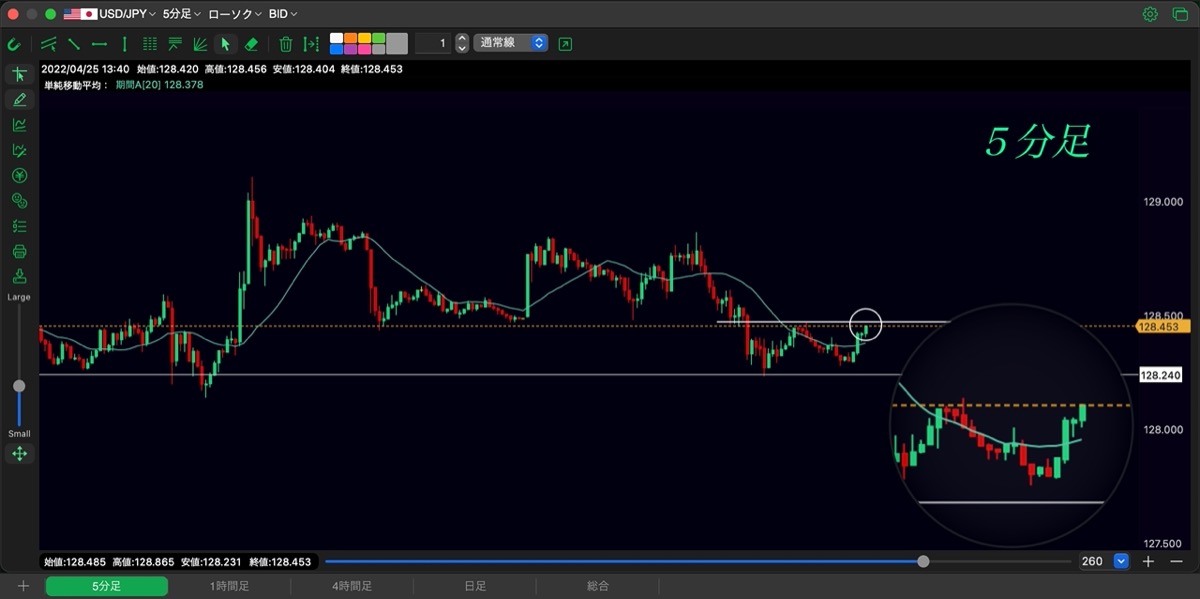Image resolution: width=1200 pixels, height=599 pixels.
Task: Click the crosshair cursor icon in sidebar
Action: tap(19, 75)
